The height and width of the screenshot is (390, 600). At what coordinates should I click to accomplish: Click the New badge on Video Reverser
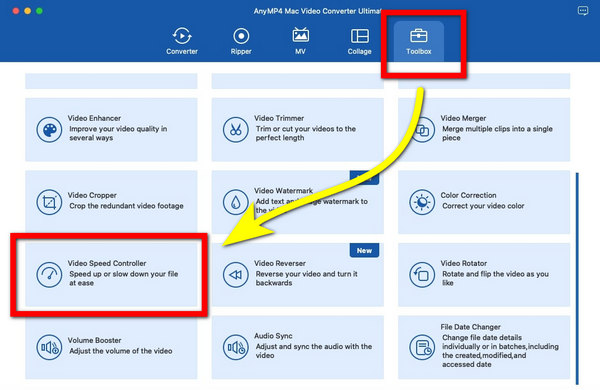click(364, 250)
